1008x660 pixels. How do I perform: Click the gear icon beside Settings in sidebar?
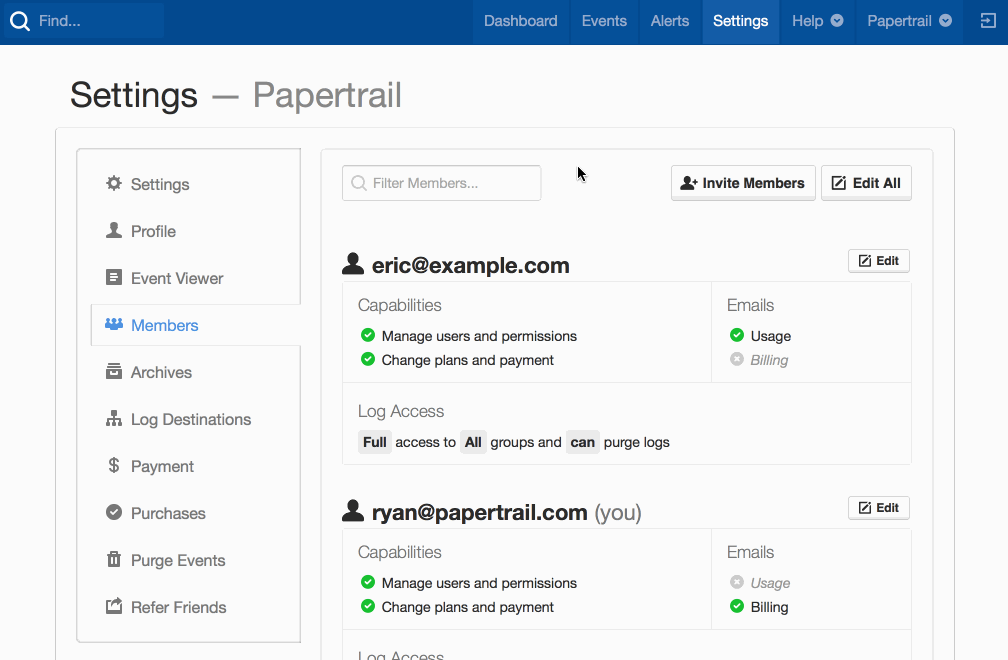coord(114,183)
